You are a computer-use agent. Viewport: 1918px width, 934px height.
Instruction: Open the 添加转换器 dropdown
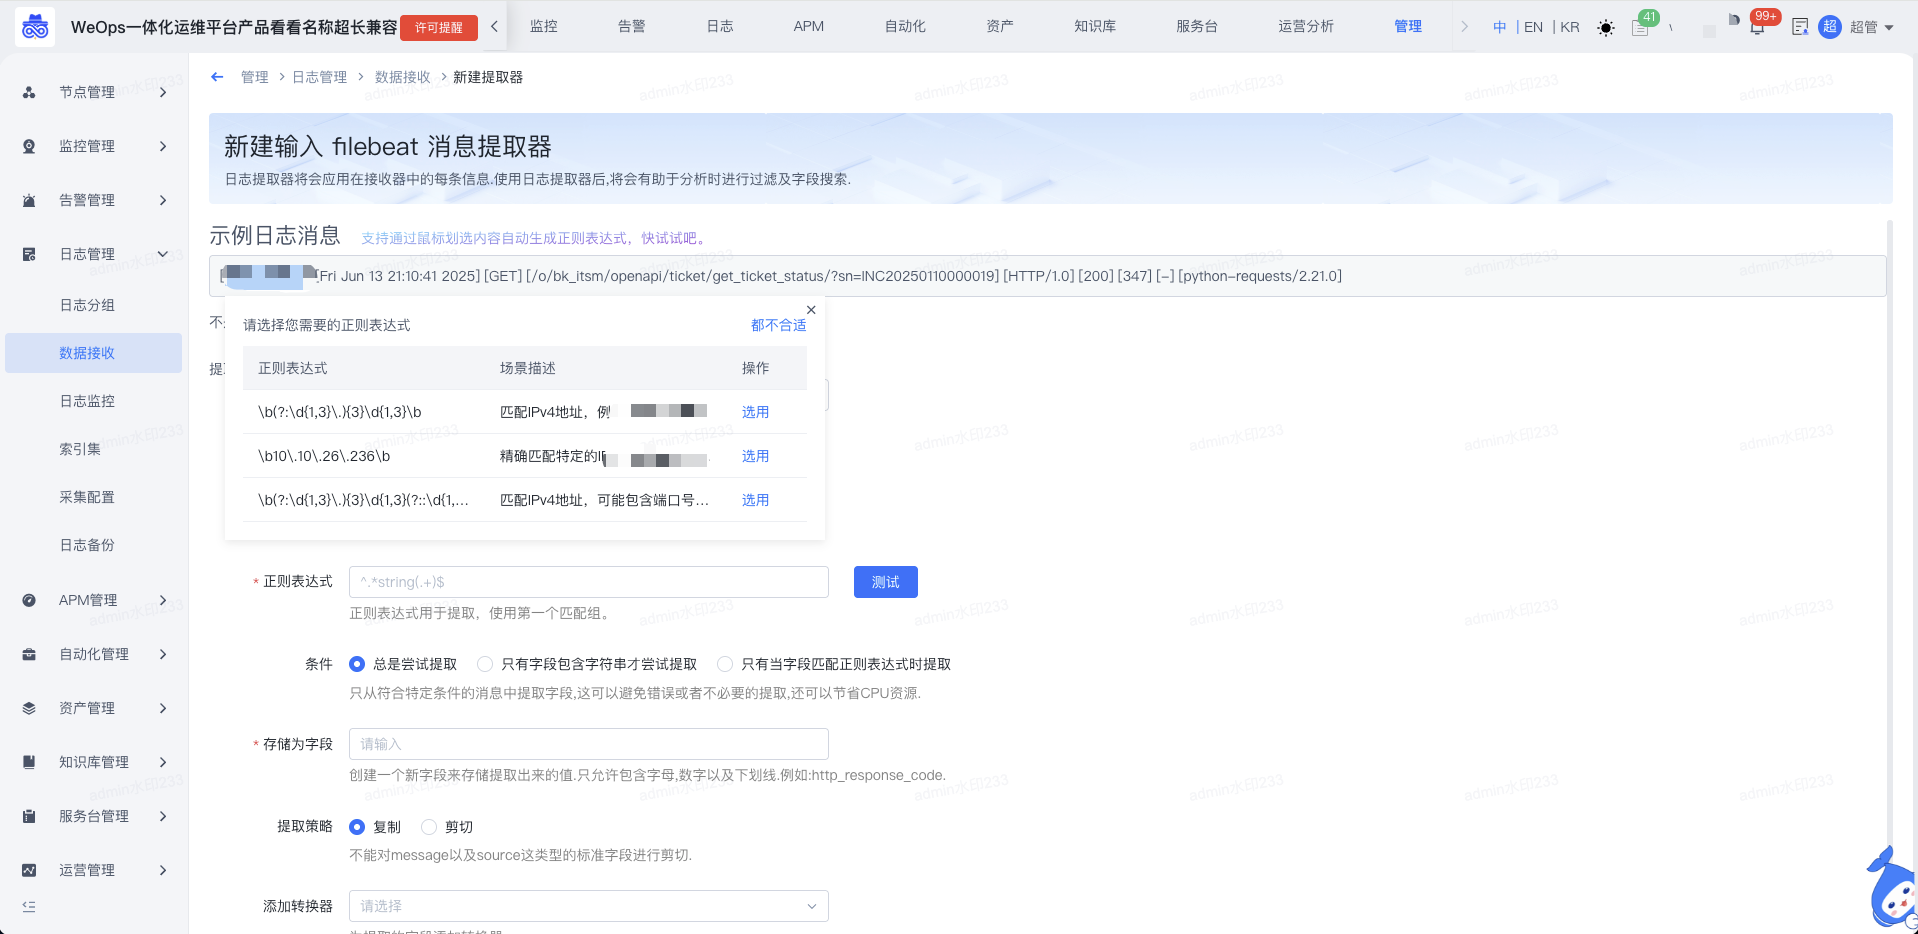click(588, 906)
